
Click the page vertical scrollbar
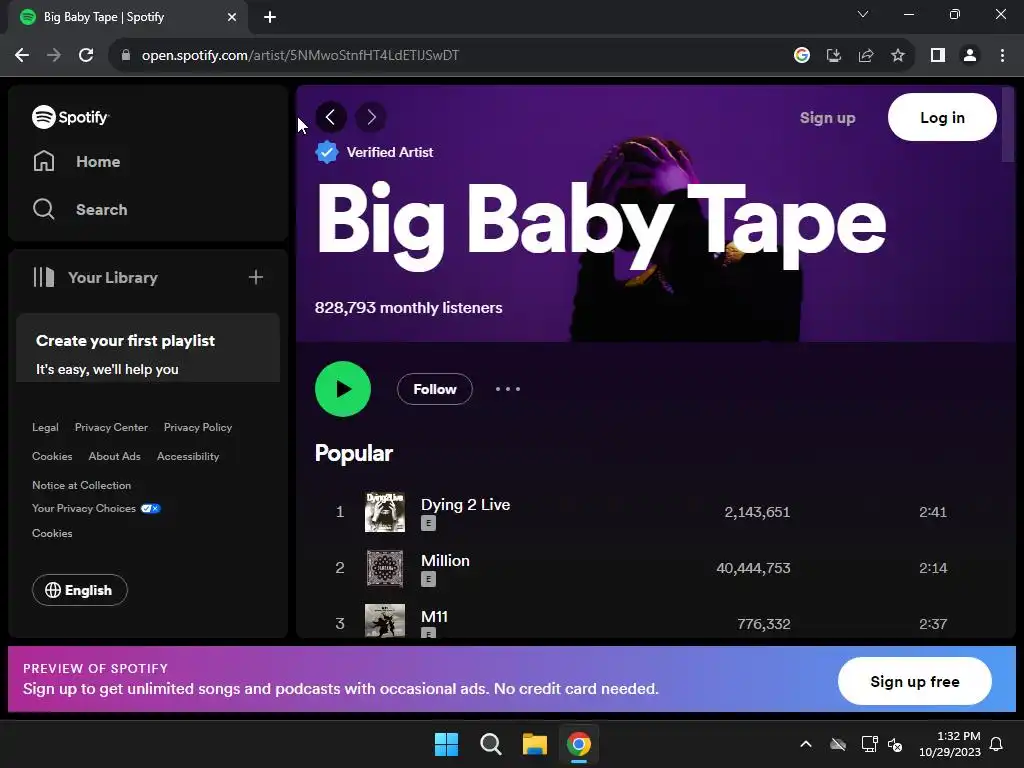(x=1008, y=124)
